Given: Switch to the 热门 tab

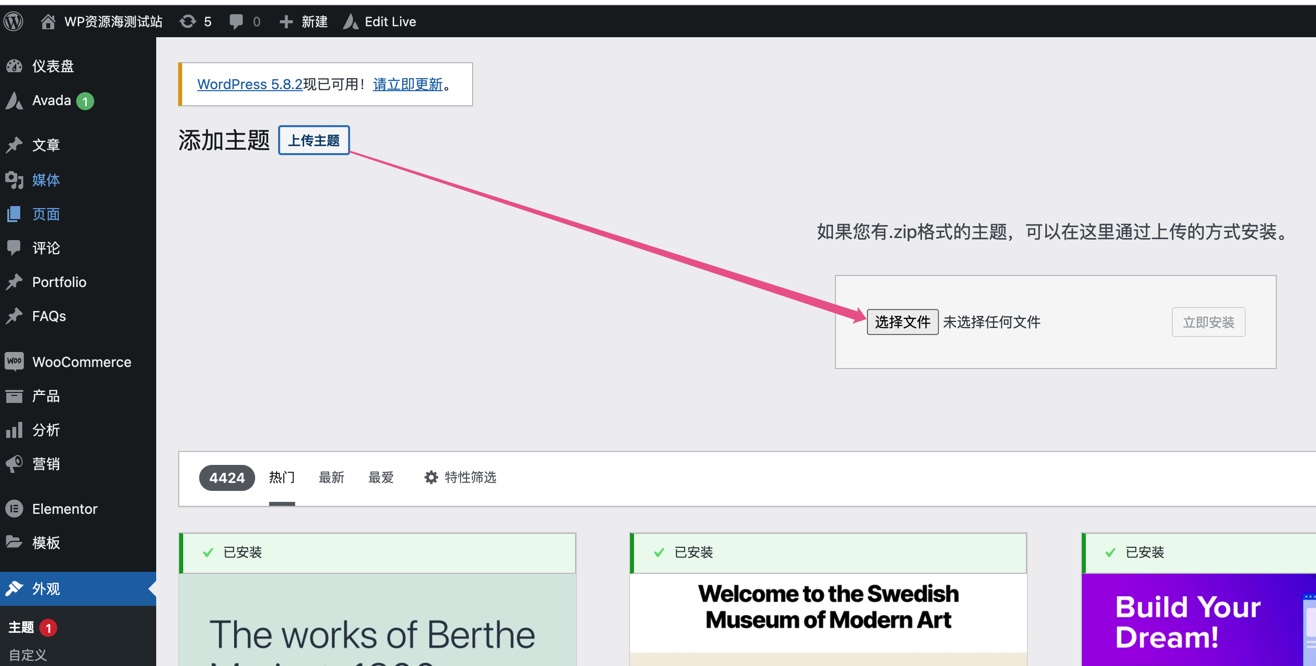Looking at the screenshot, I should [282, 478].
